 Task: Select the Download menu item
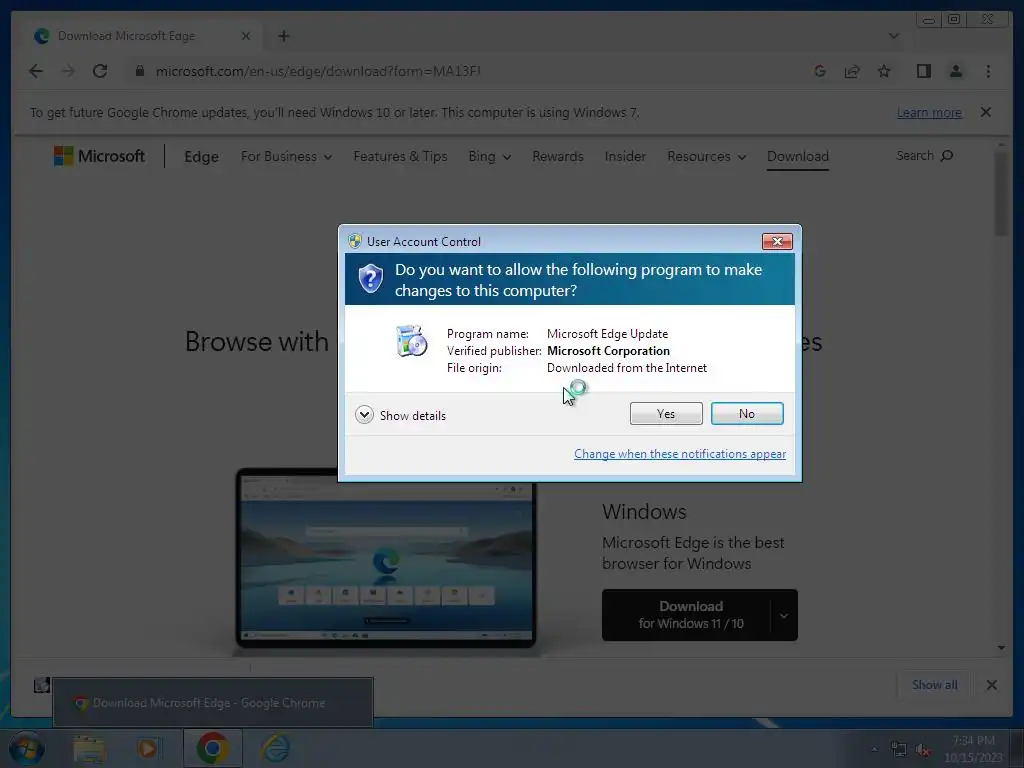point(797,157)
